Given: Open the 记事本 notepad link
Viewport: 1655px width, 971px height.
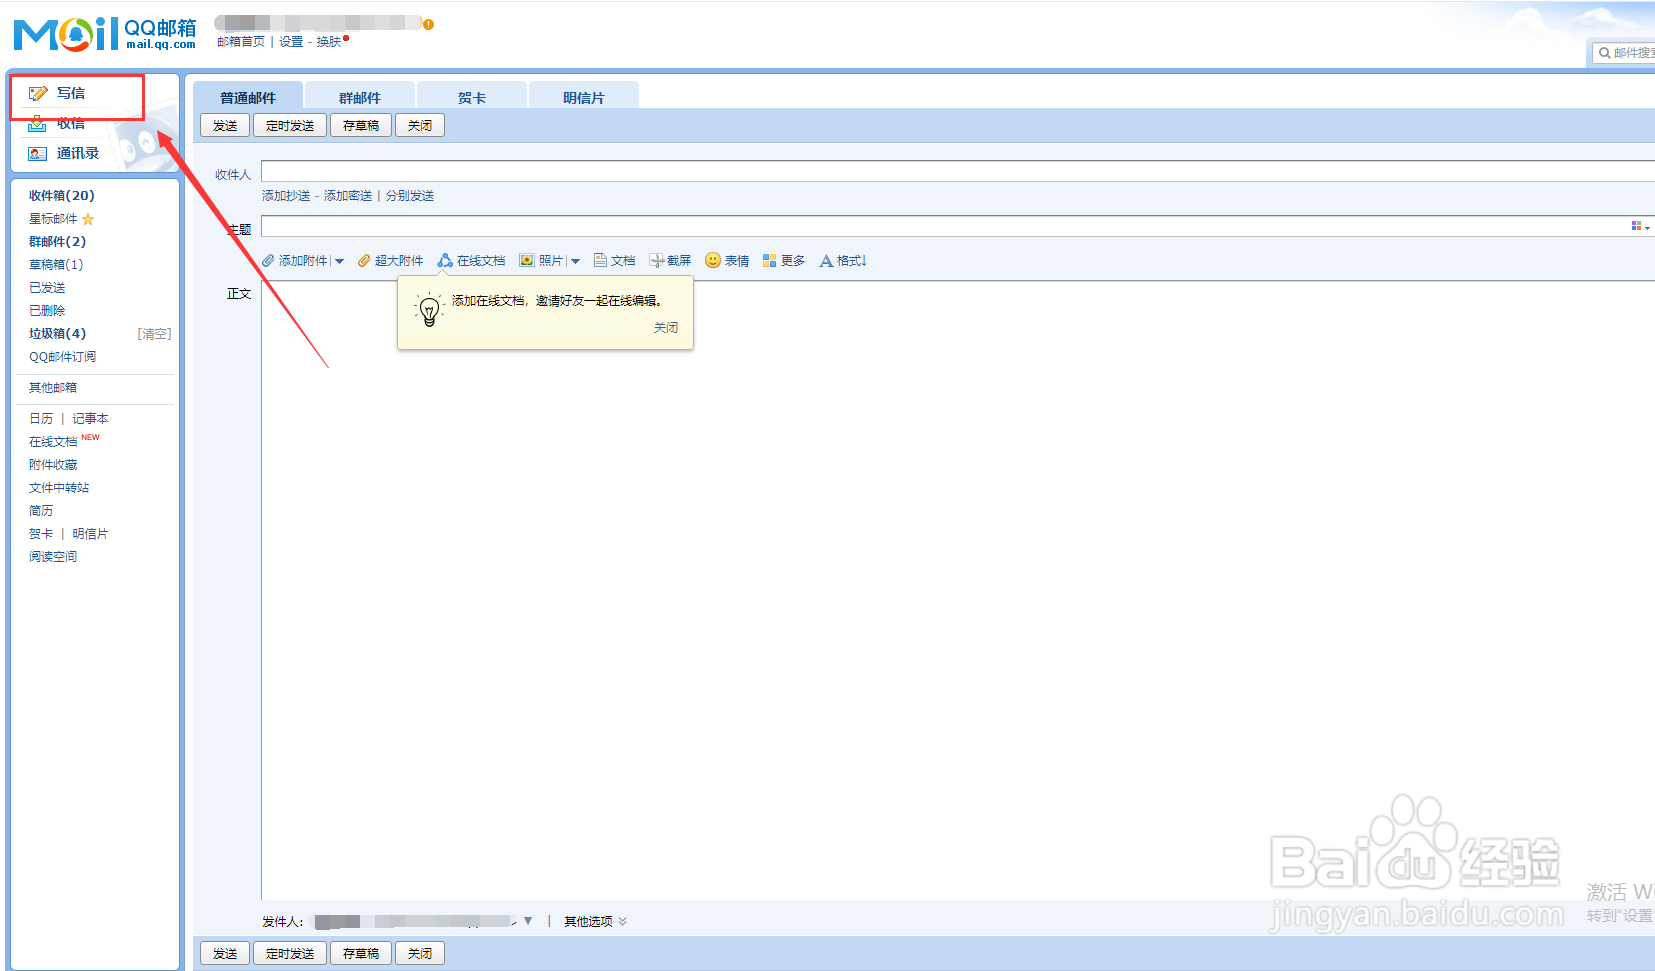Looking at the screenshot, I should click(90, 419).
